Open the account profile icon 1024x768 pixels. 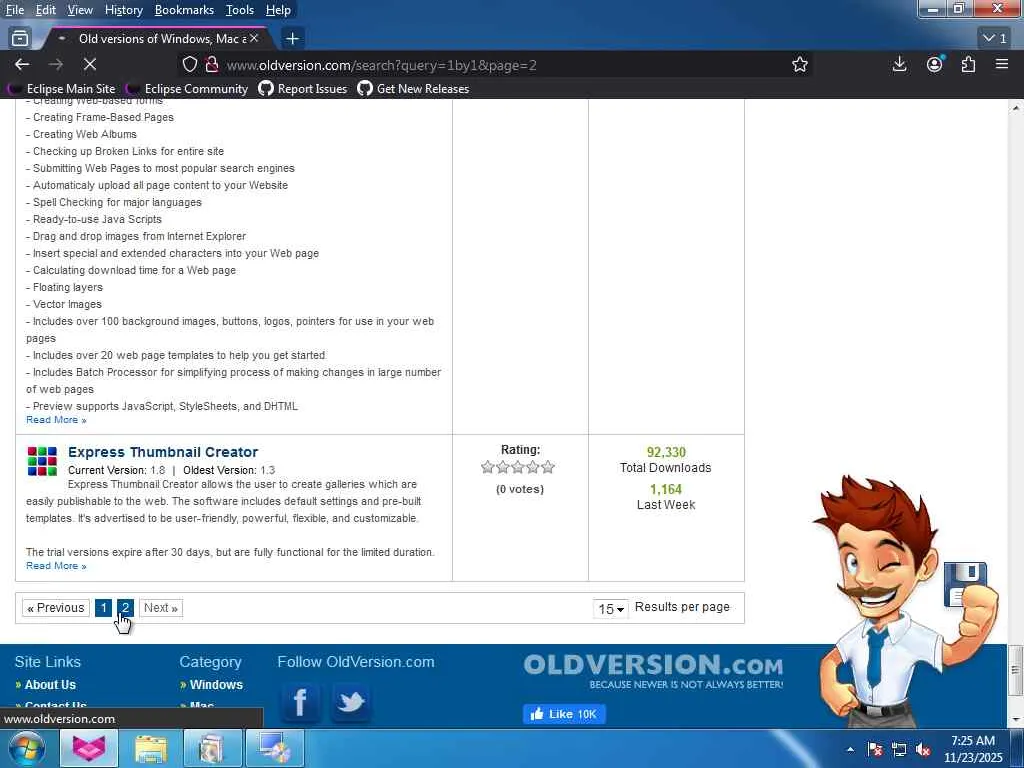point(935,64)
